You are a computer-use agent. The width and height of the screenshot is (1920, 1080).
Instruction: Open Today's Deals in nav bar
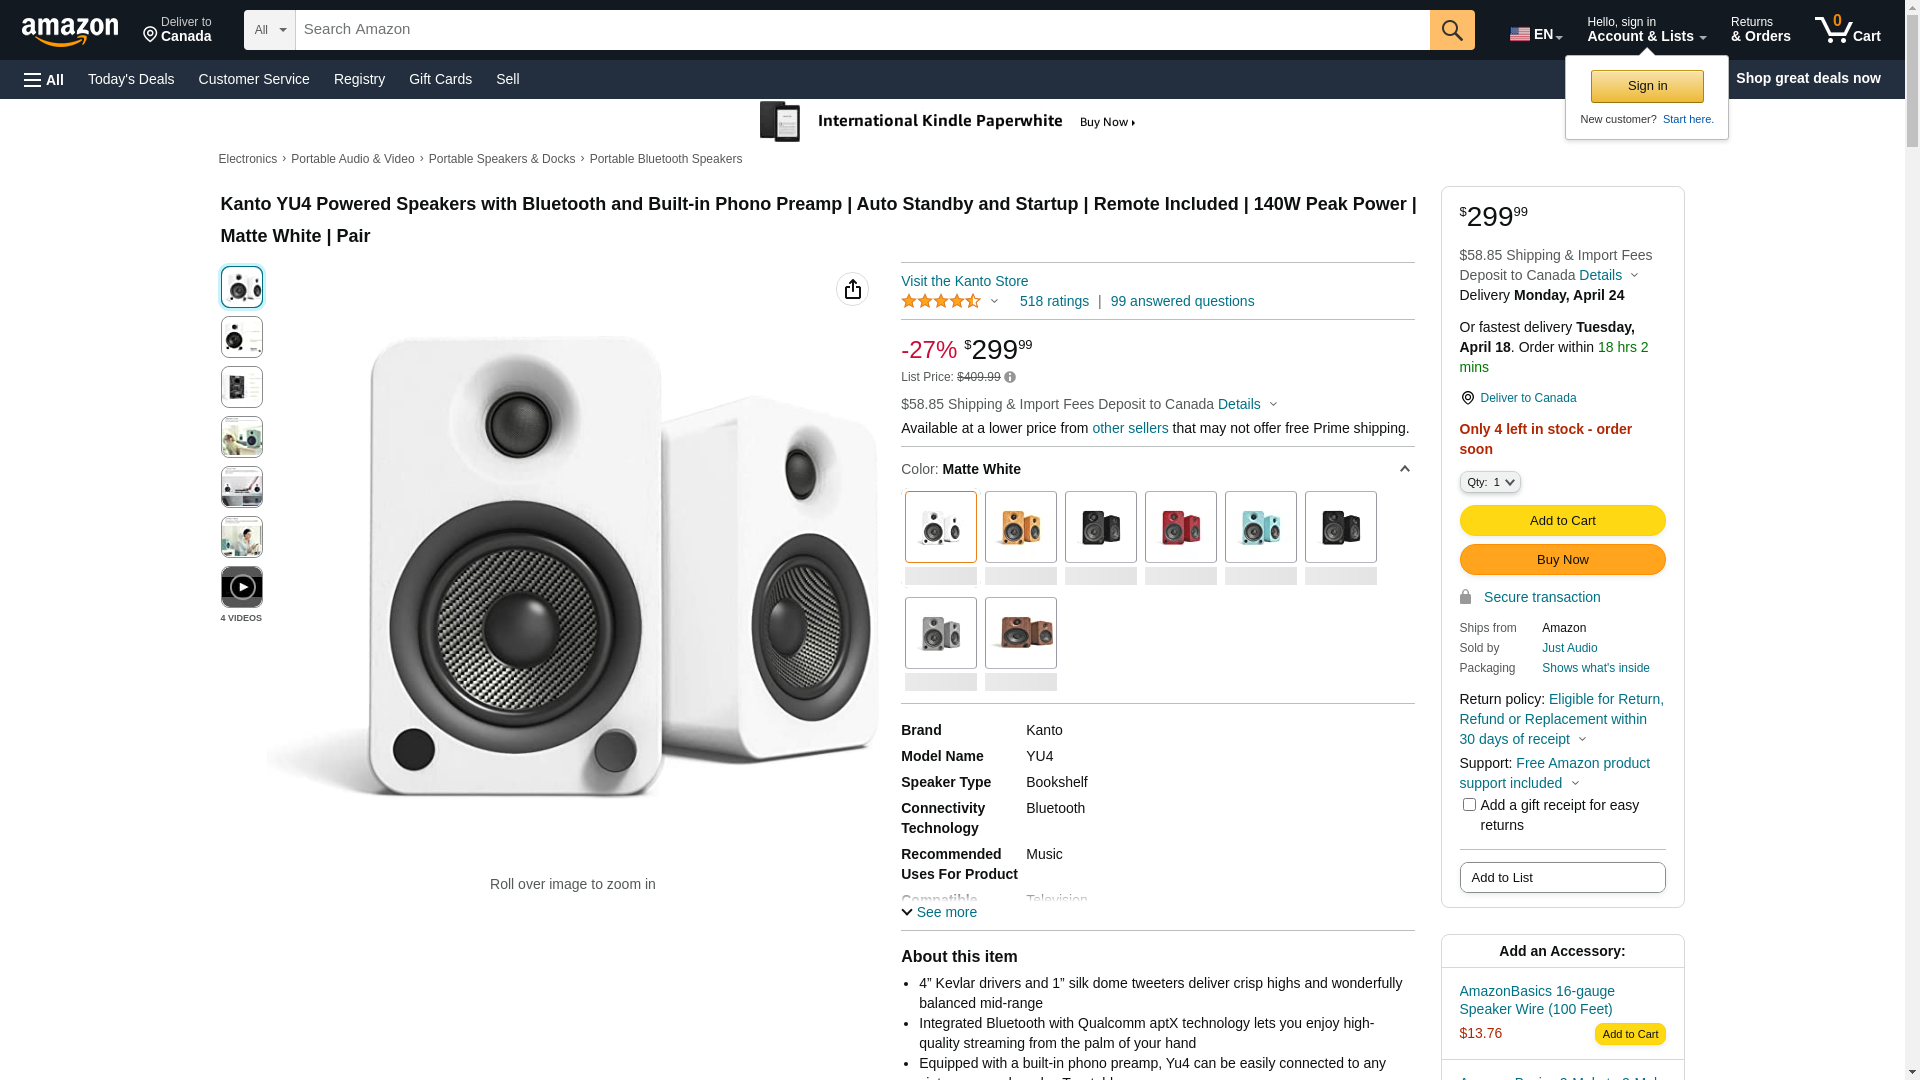(131, 79)
